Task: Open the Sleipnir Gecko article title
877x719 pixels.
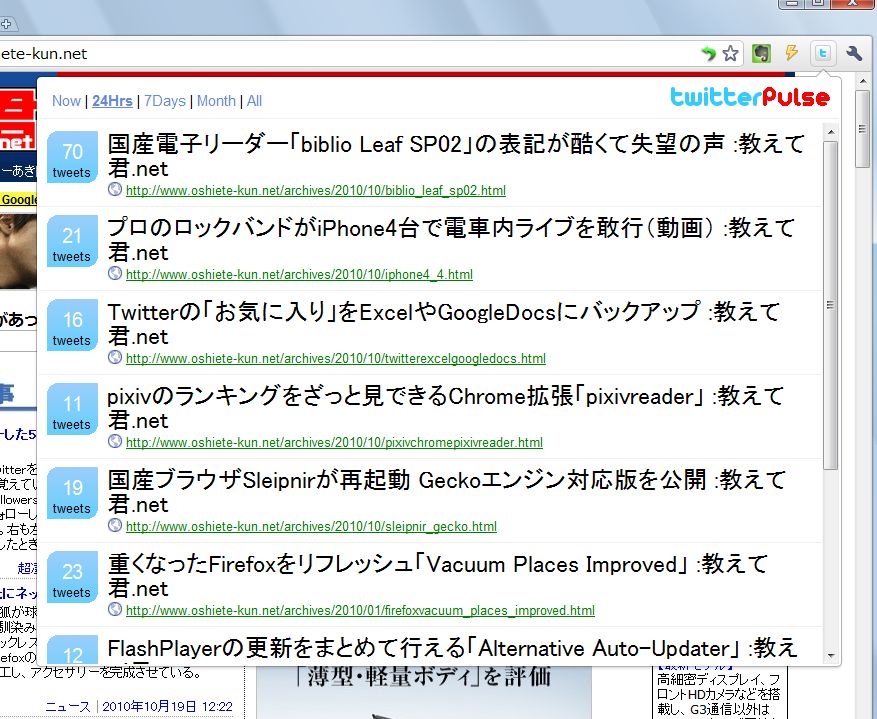Action: [447, 492]
